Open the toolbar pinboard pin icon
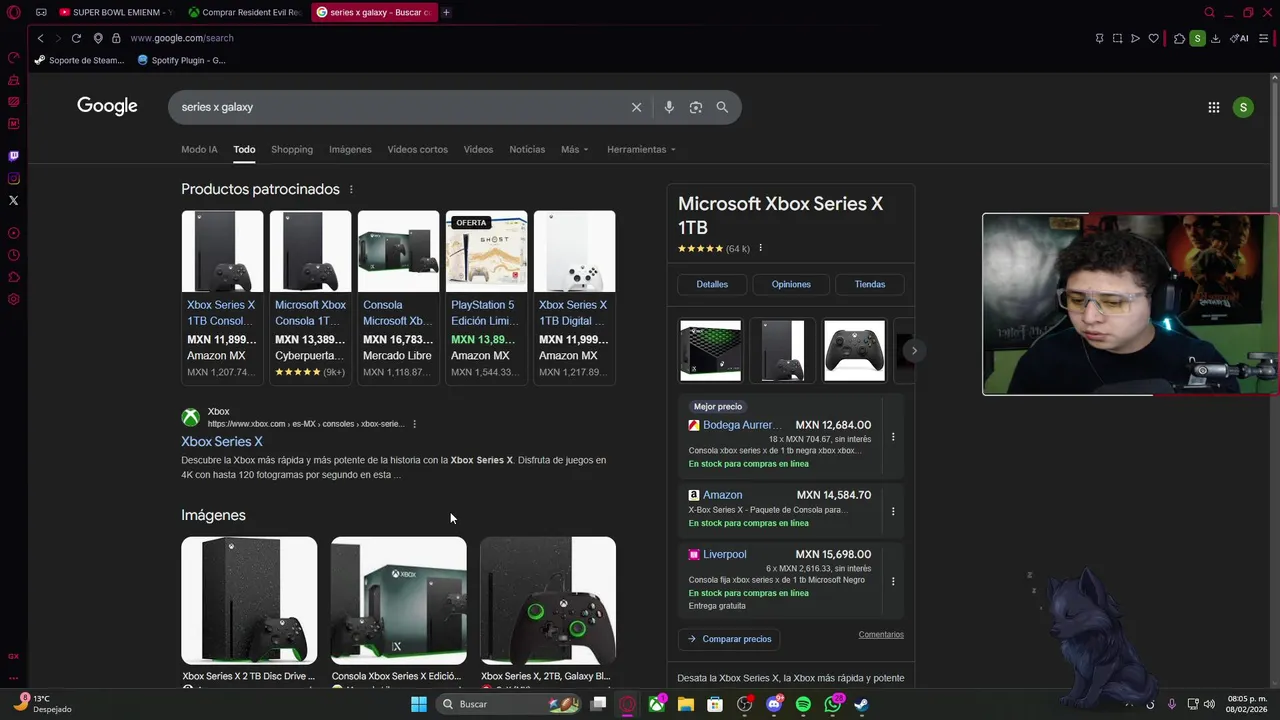Image resolution: width=1280 pixels, height=720 pixels. tap(1099, 38)
